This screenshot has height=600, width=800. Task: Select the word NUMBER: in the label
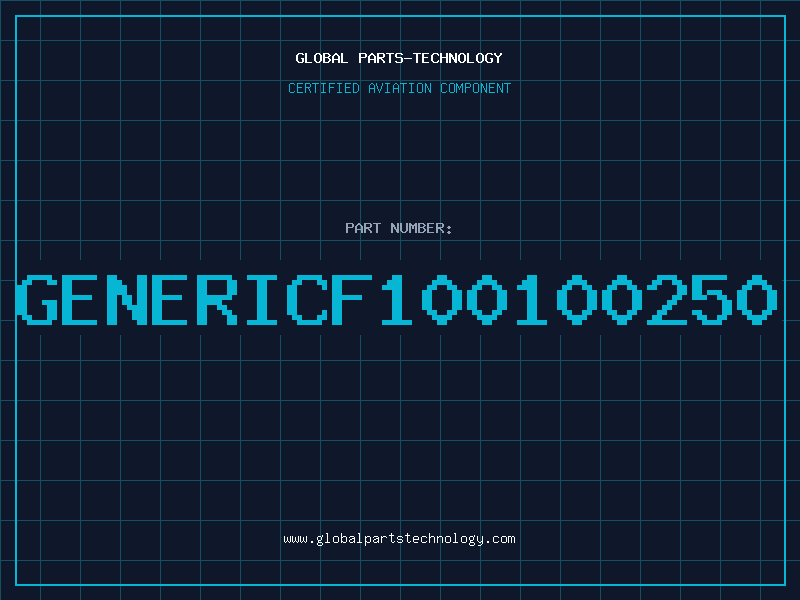(421, 228)
